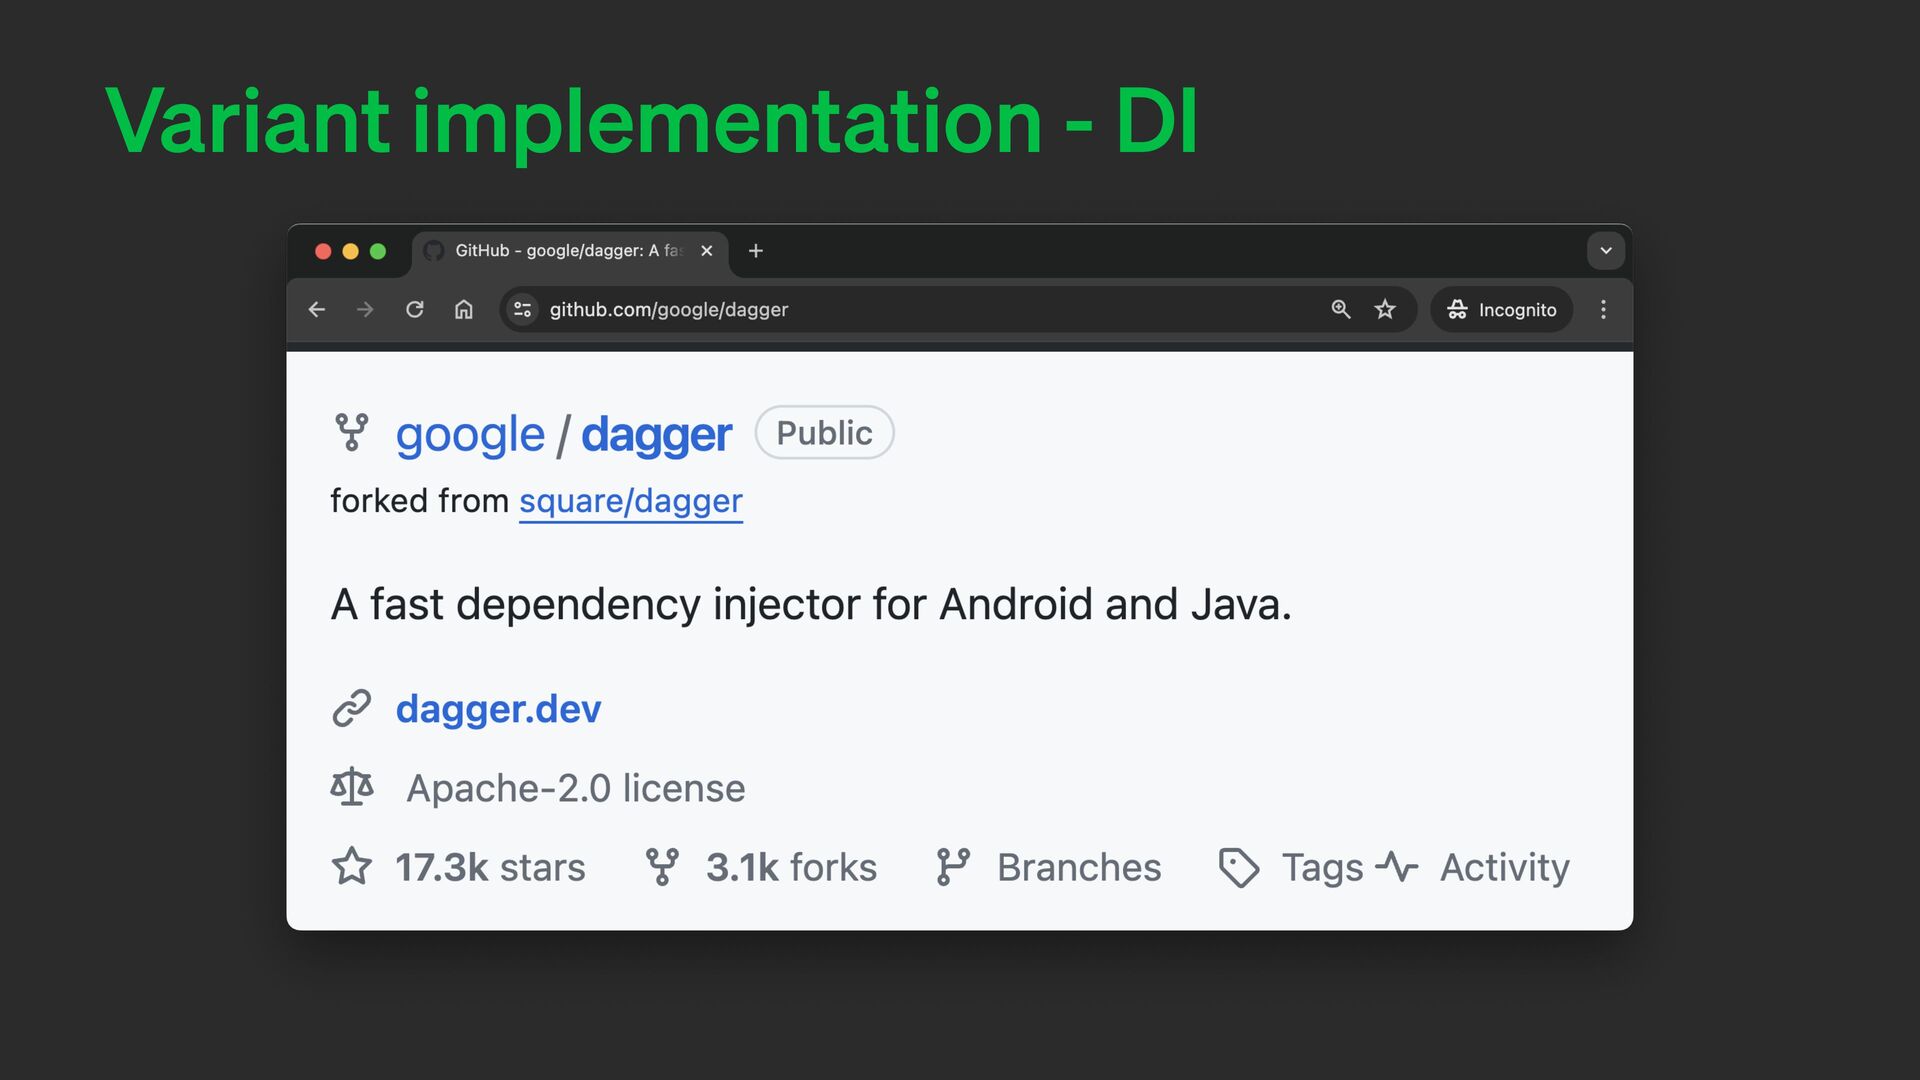Open the Chrome three-dot menu
This screenshot has height=1080, width=1920.
pyautogui.click(x=1603, y=310)
